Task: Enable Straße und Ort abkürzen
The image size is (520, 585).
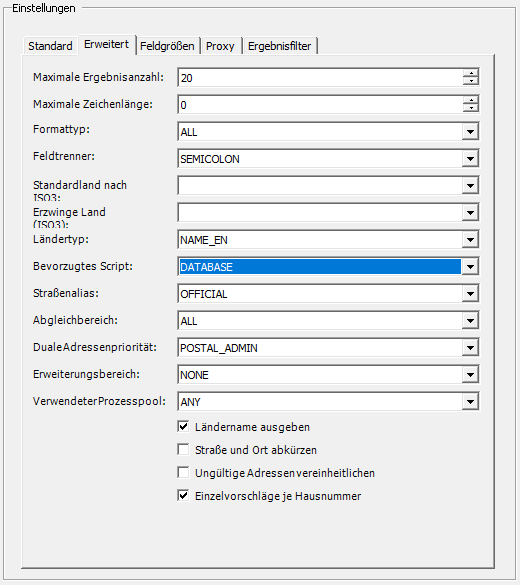Action: point(183,450)
